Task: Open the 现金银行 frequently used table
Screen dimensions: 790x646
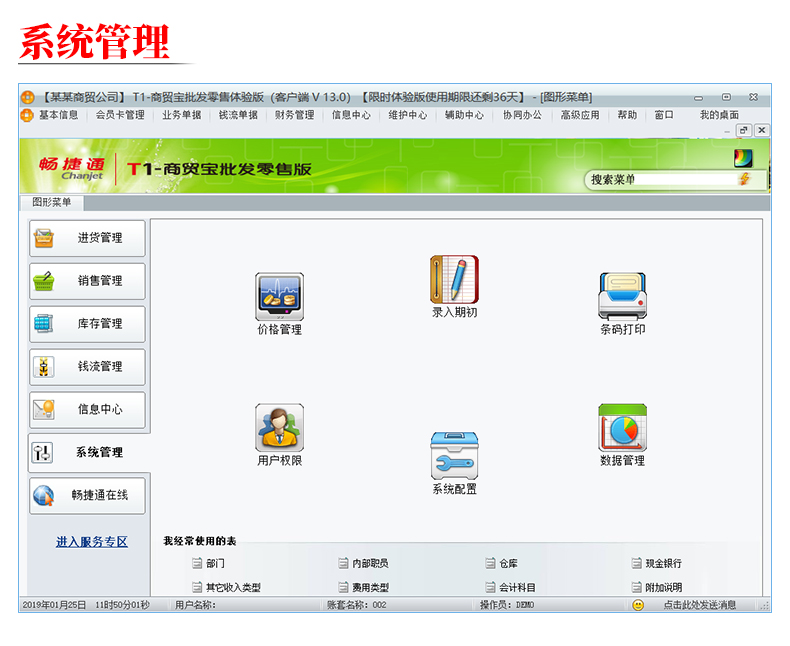Action: pos(663,564)
